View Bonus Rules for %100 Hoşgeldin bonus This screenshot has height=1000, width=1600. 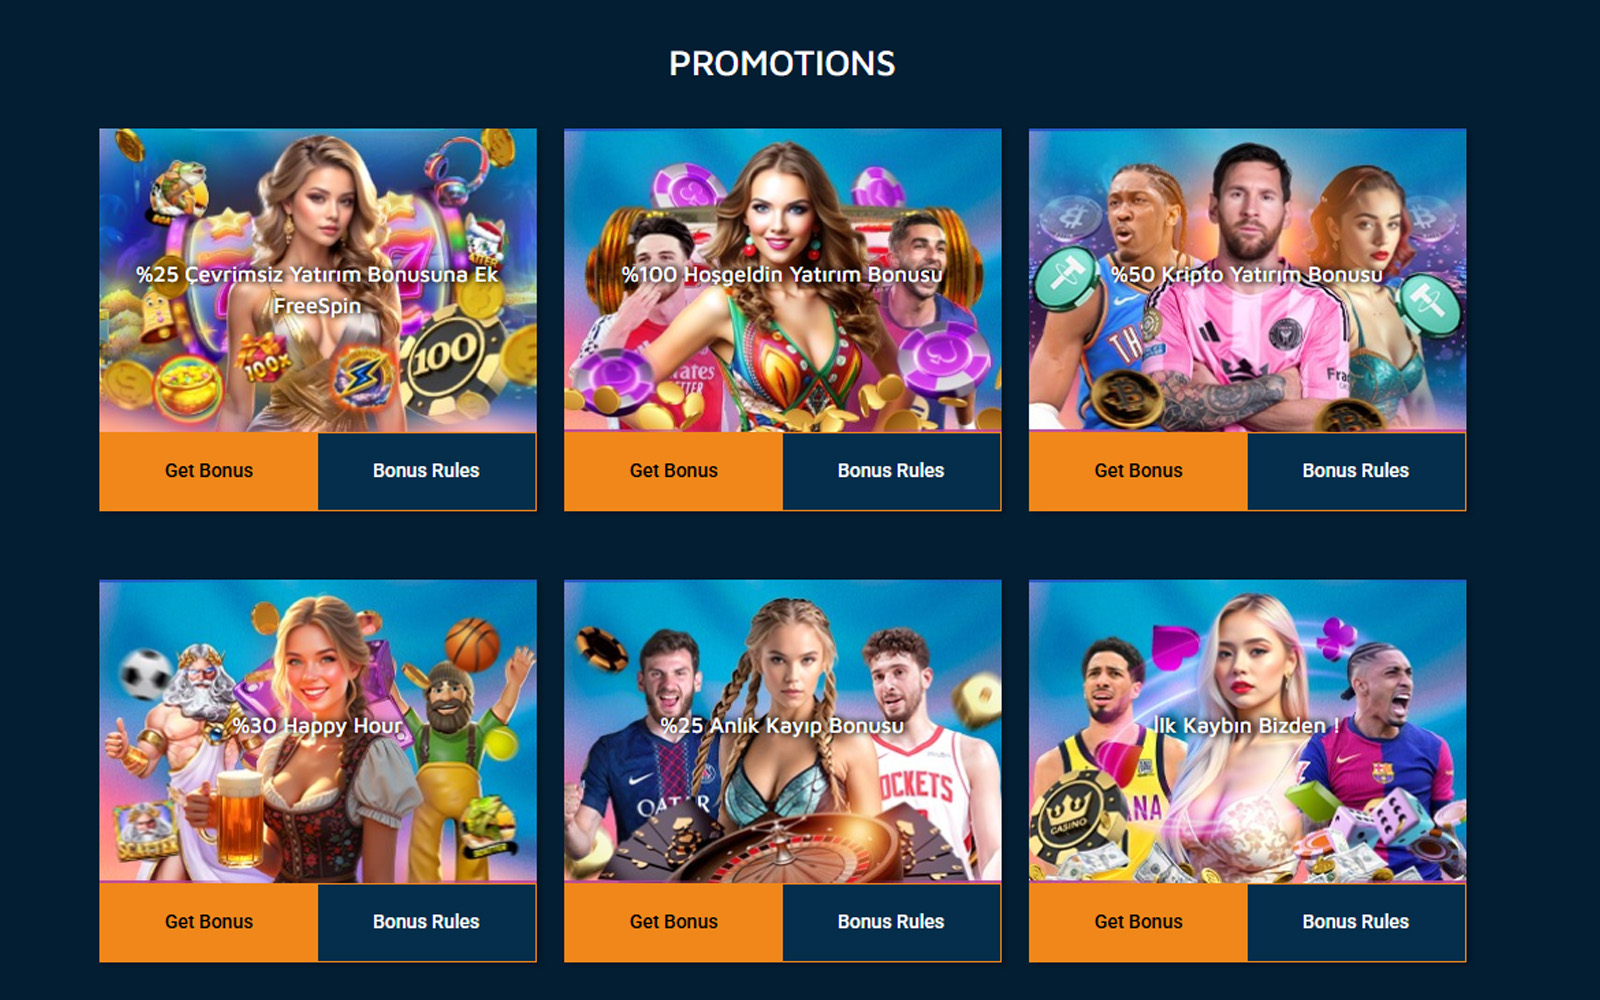(x=891, y=471)
